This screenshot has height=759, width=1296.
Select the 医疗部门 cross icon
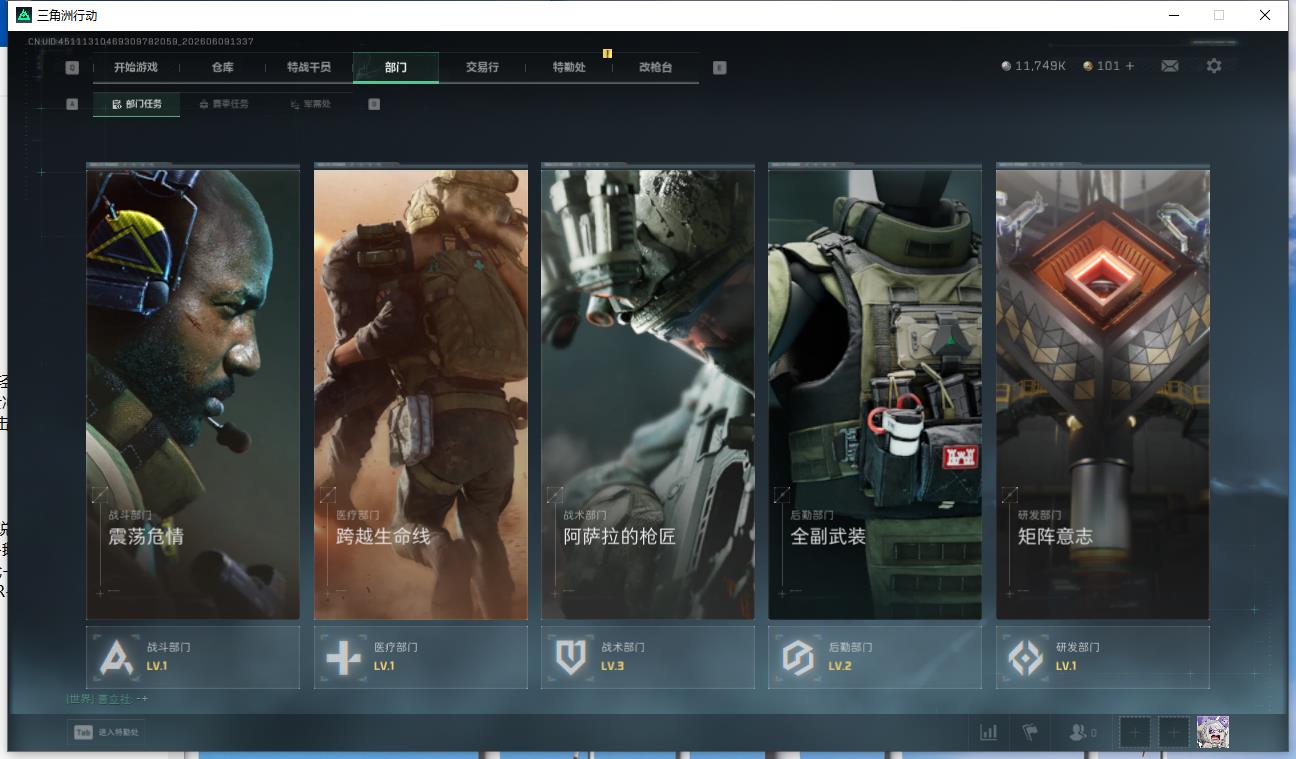point(344,657)
